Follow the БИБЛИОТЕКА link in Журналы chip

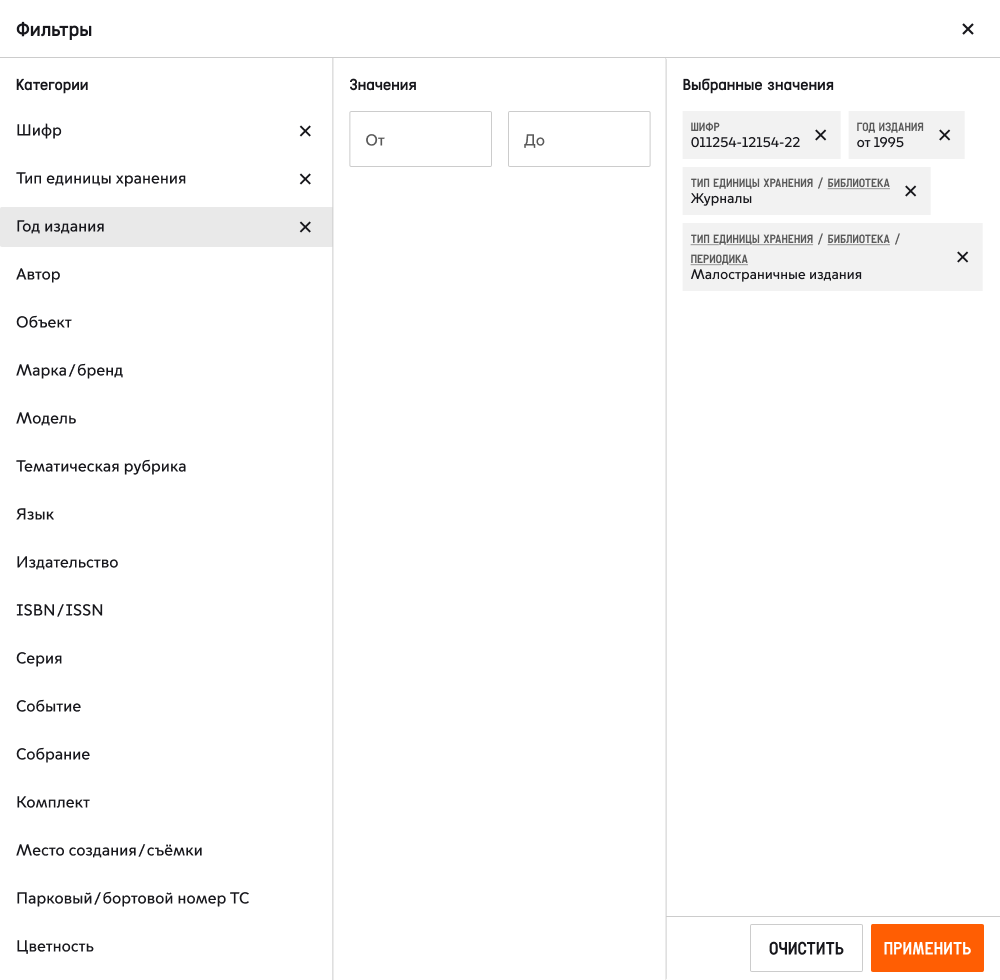coord(858,183)
